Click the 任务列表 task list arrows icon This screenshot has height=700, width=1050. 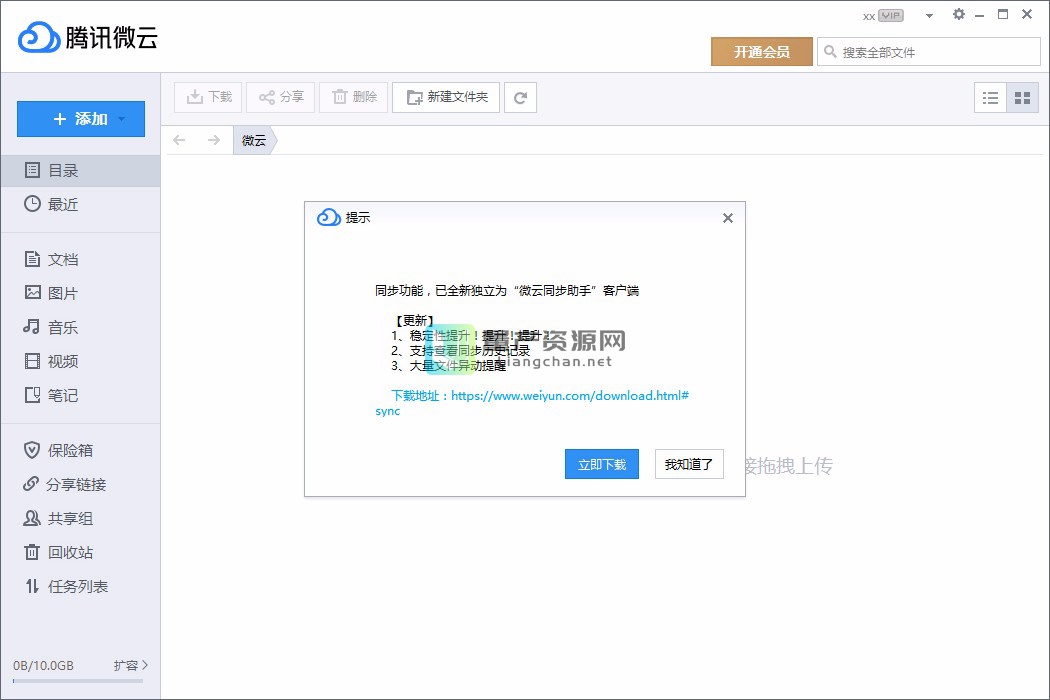point(32,586)
